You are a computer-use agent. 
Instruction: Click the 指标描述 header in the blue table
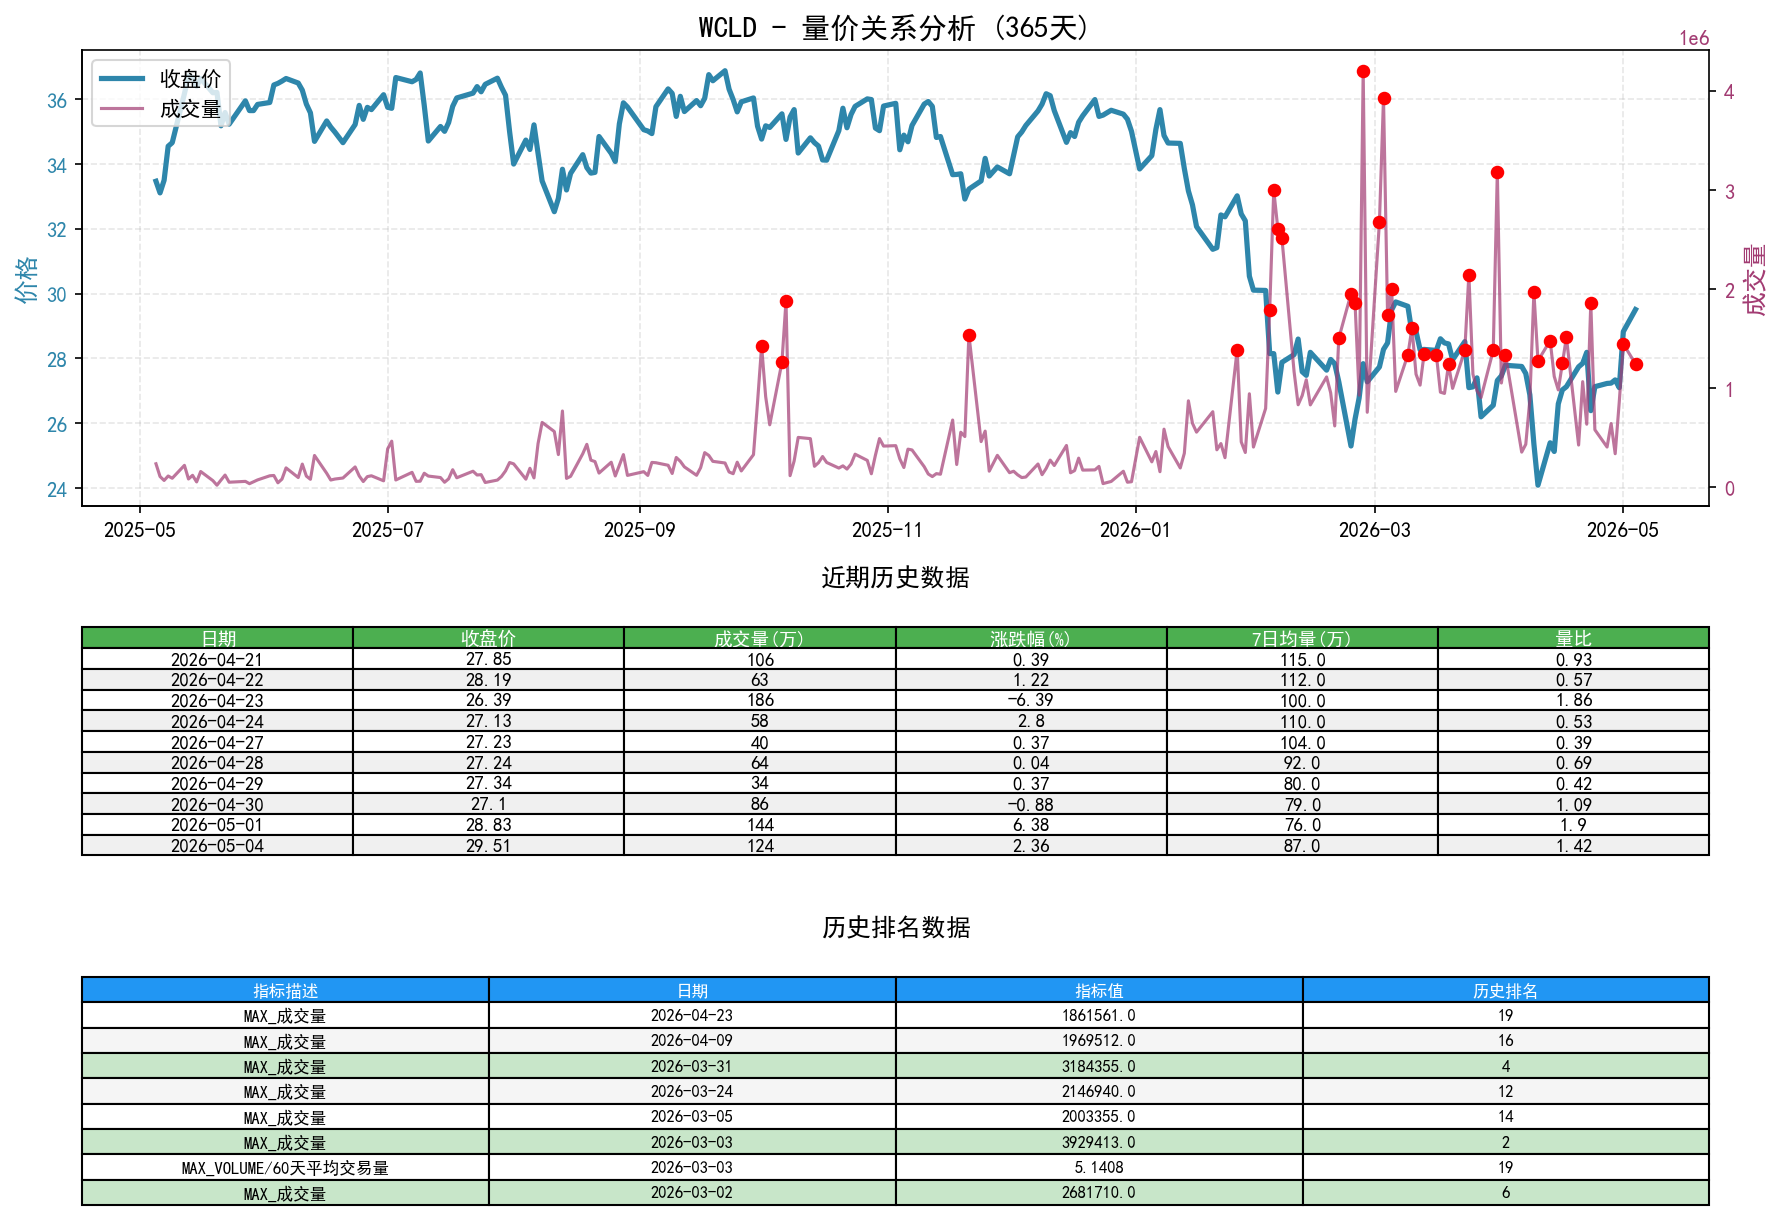click(x=285, y=990)
